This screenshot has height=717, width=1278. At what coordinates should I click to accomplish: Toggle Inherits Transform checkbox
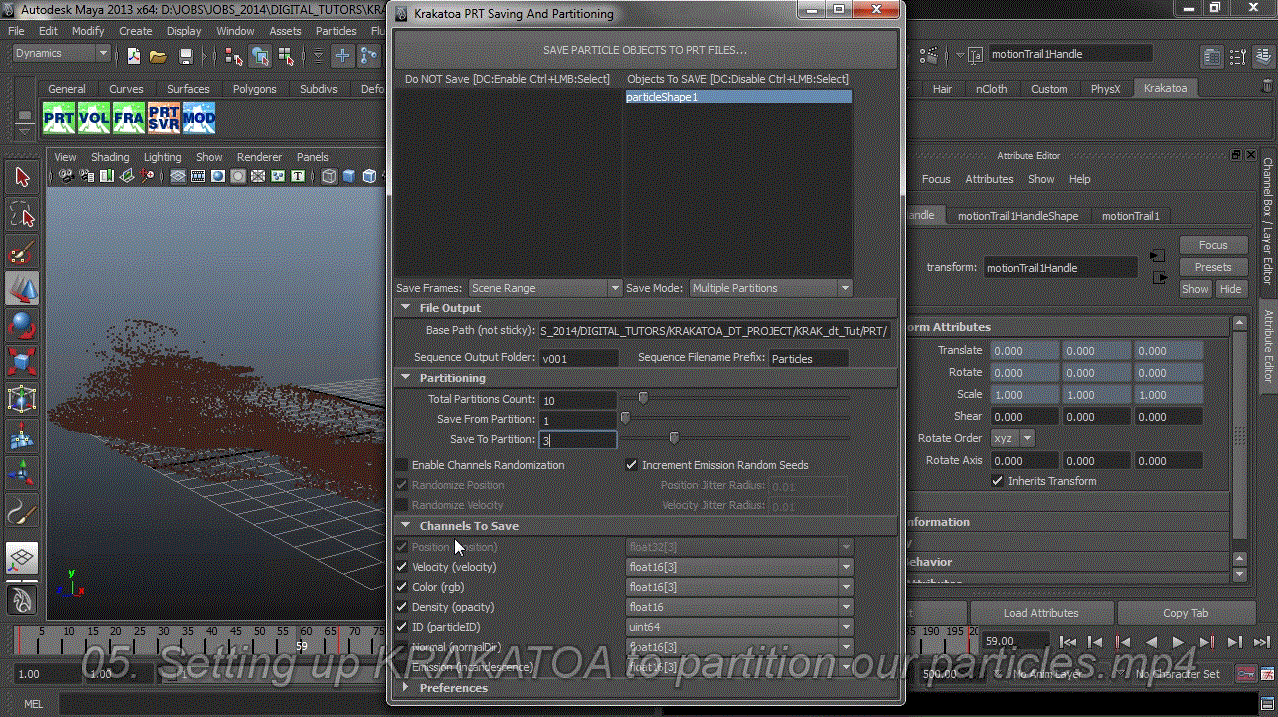(x=997, y=481)
